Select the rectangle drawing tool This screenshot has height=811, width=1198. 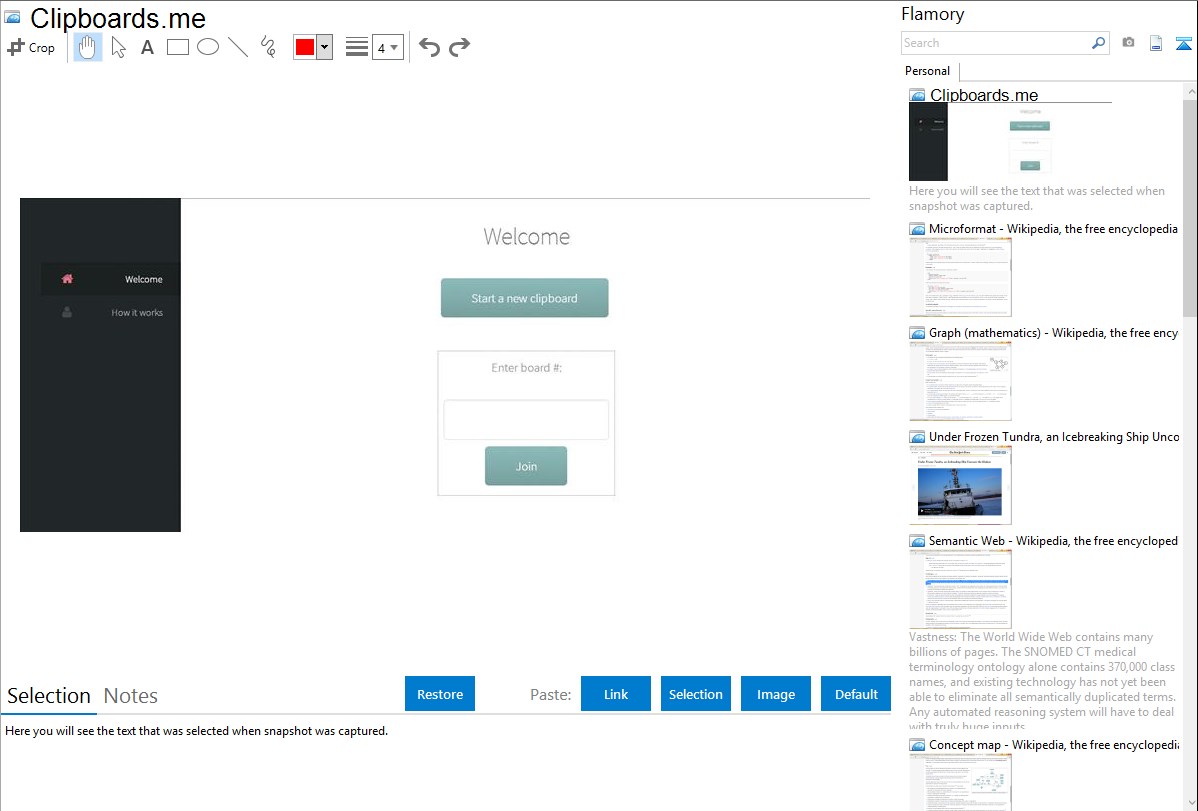177,47
